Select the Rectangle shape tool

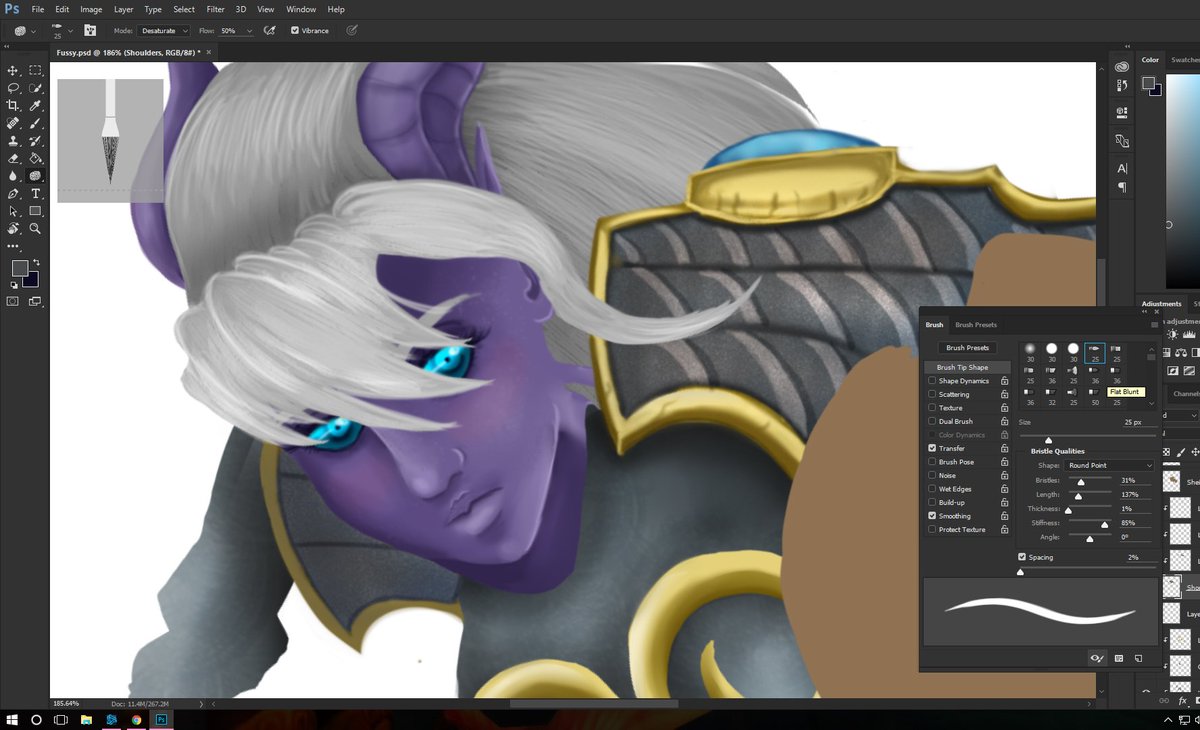click(35, 211)
